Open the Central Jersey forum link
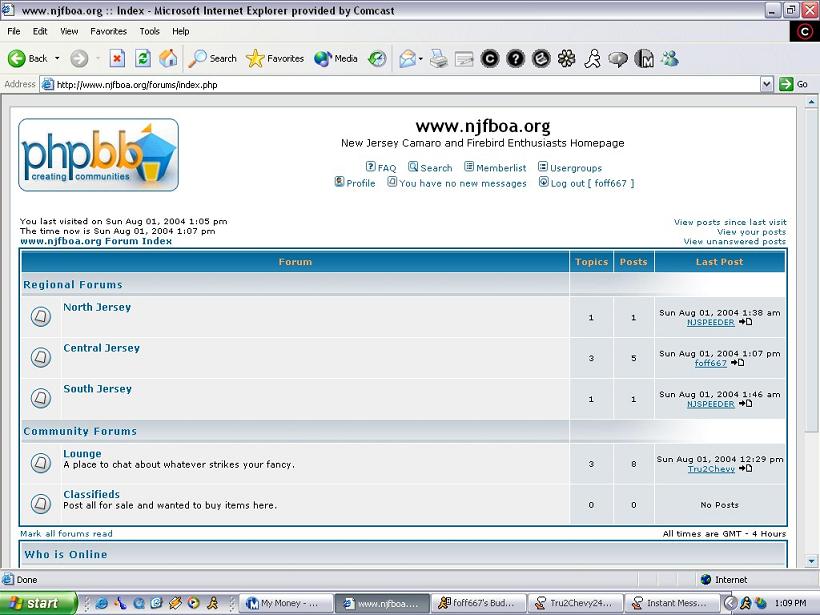820x615 pixels. (x=101, y=348)
